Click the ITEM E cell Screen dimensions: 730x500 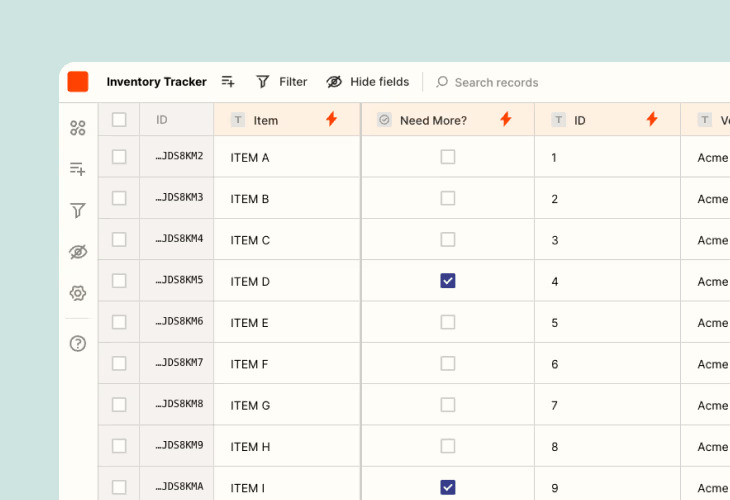(287, 322)
